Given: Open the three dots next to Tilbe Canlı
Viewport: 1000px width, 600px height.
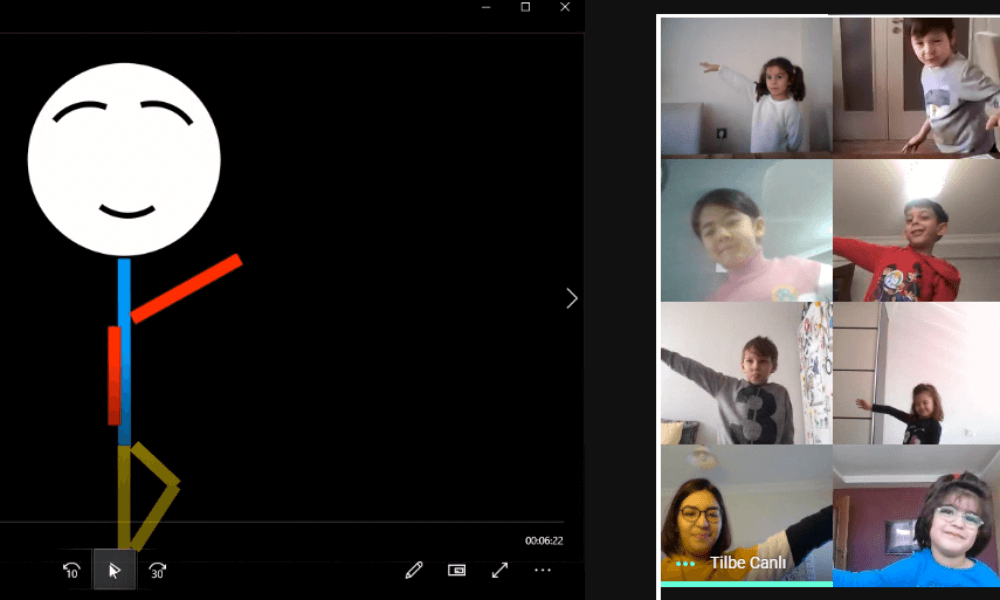Looking at the screenshot, I should click(685, 564).
